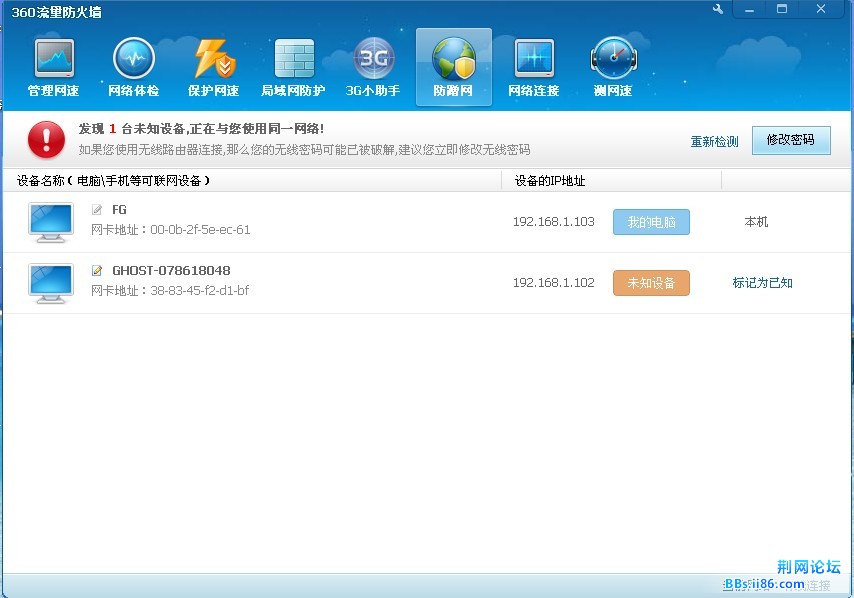
Task: Open the 3G小助手 icon
Action: coord(373,68)
